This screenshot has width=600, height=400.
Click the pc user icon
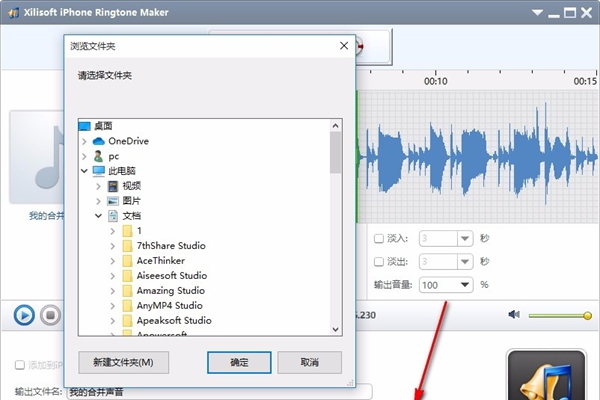pyautogui.click(x=98, y=156)
